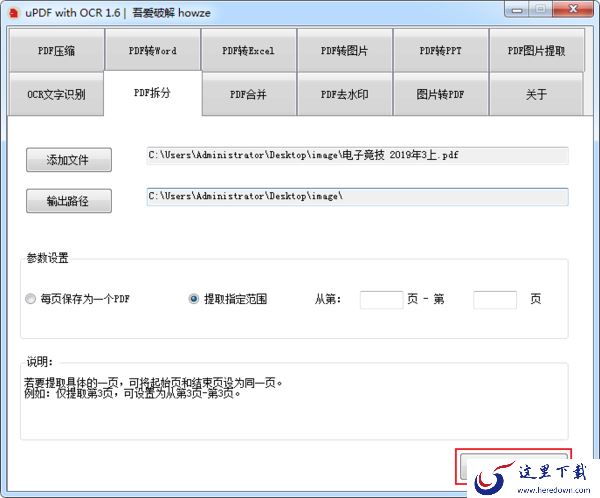Focus the output folder path field
This screenshot has height=498, width=600.
coord(357,196)
